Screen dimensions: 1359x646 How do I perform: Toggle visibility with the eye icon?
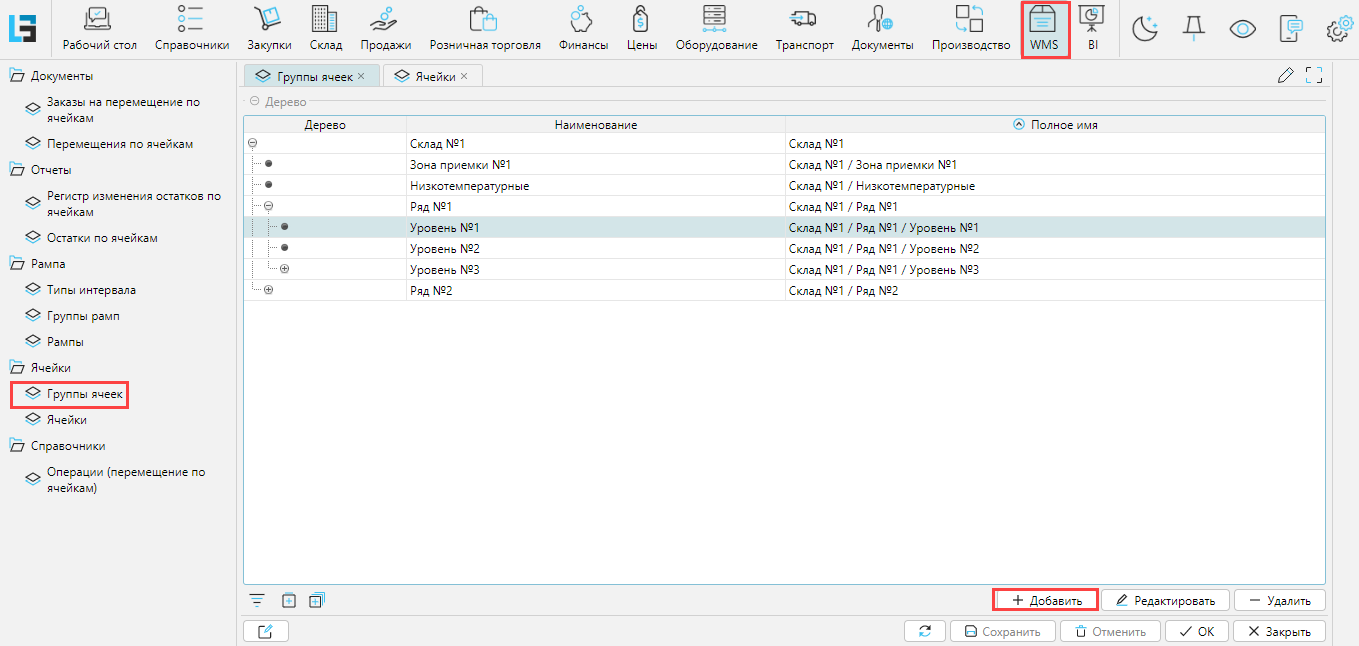point(1242,30)
